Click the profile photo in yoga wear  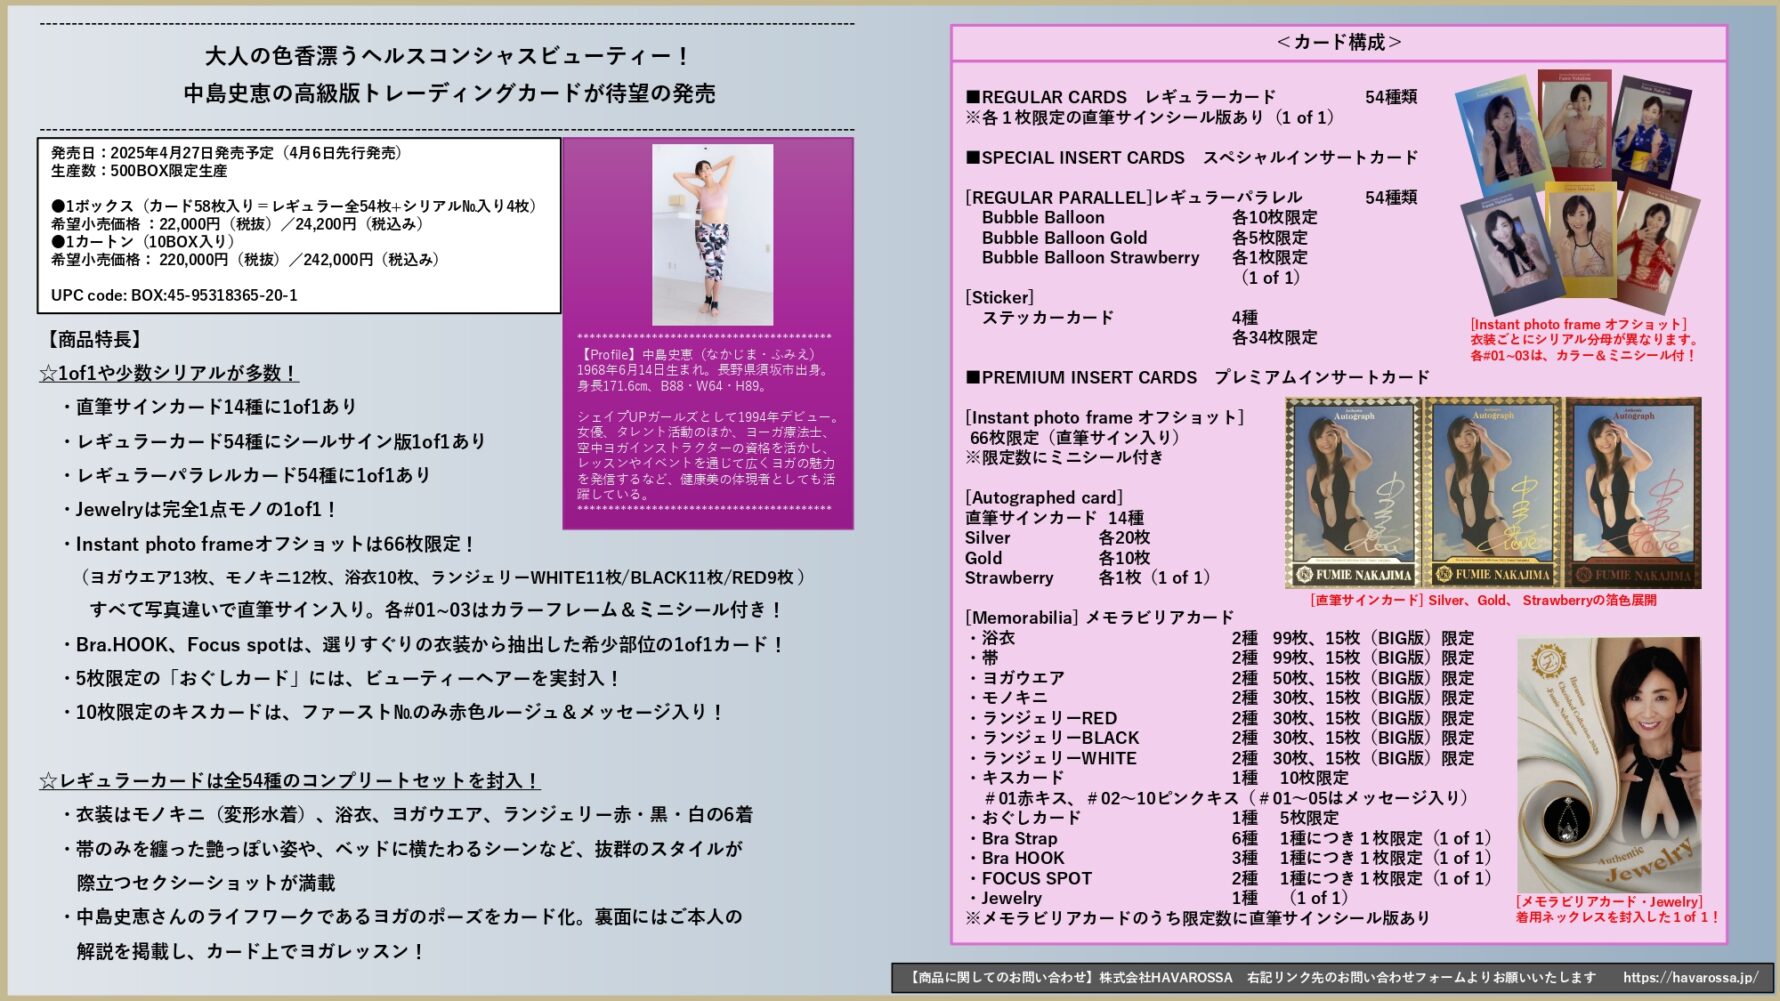[712, 234]
